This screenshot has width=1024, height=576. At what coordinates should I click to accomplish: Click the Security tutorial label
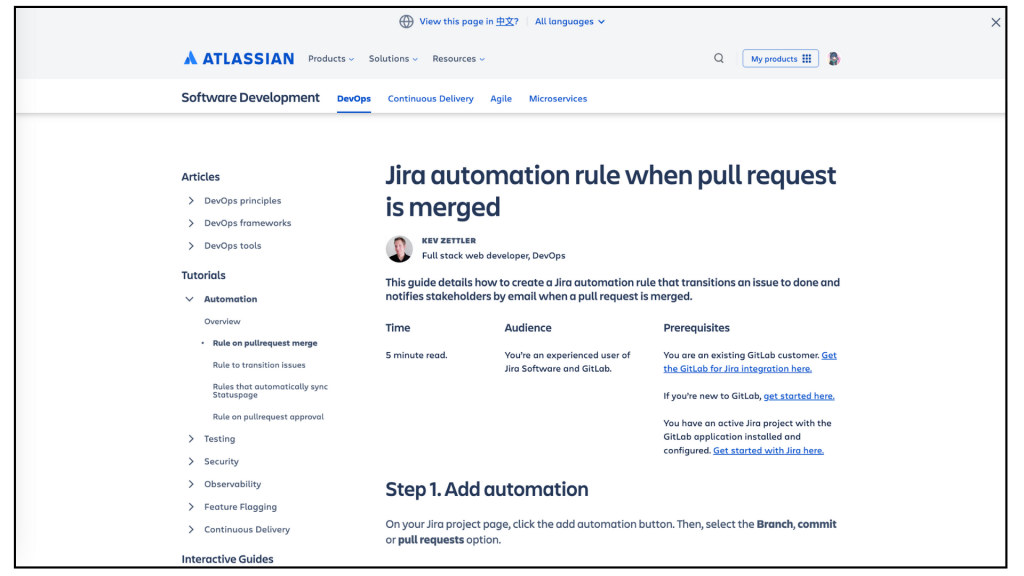click(x=221, y=462)
